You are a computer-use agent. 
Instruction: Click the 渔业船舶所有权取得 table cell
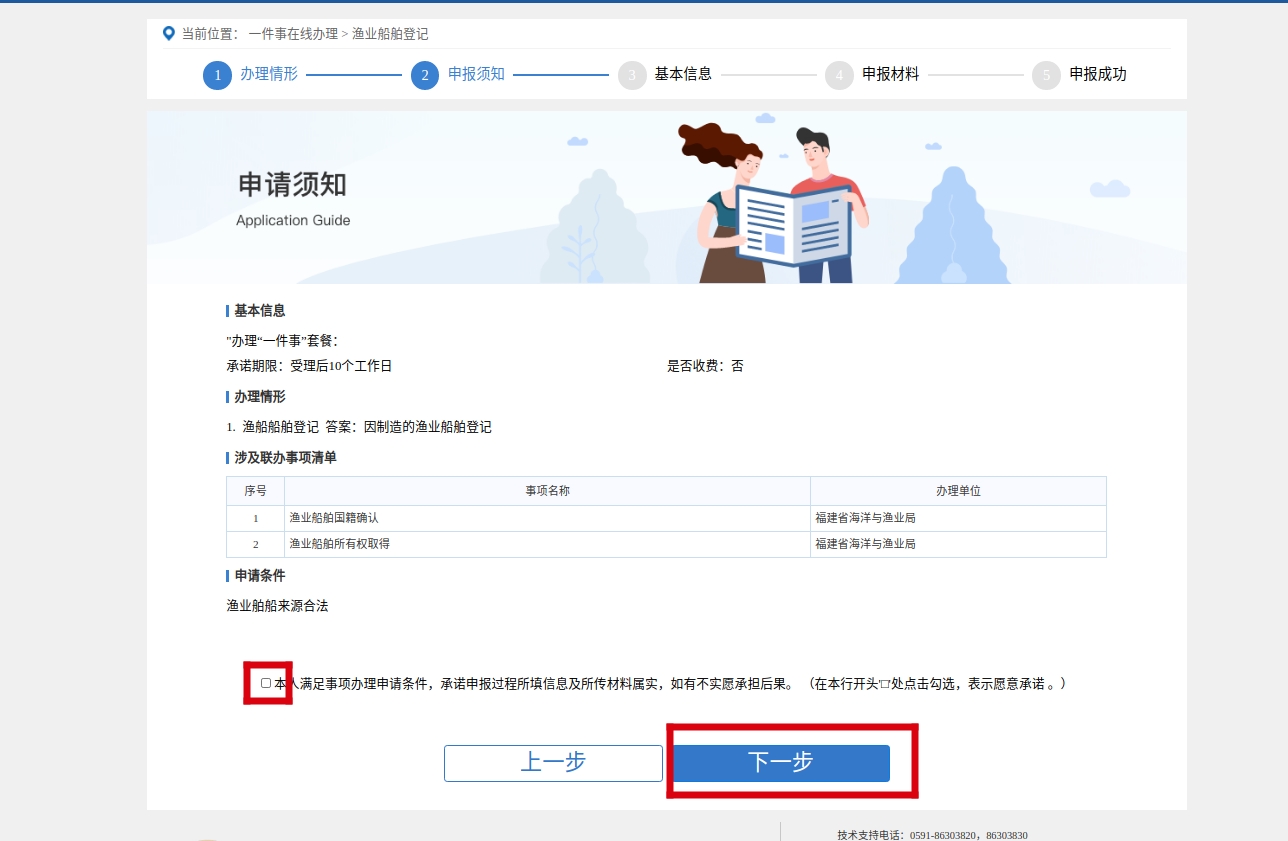point(547,544)
